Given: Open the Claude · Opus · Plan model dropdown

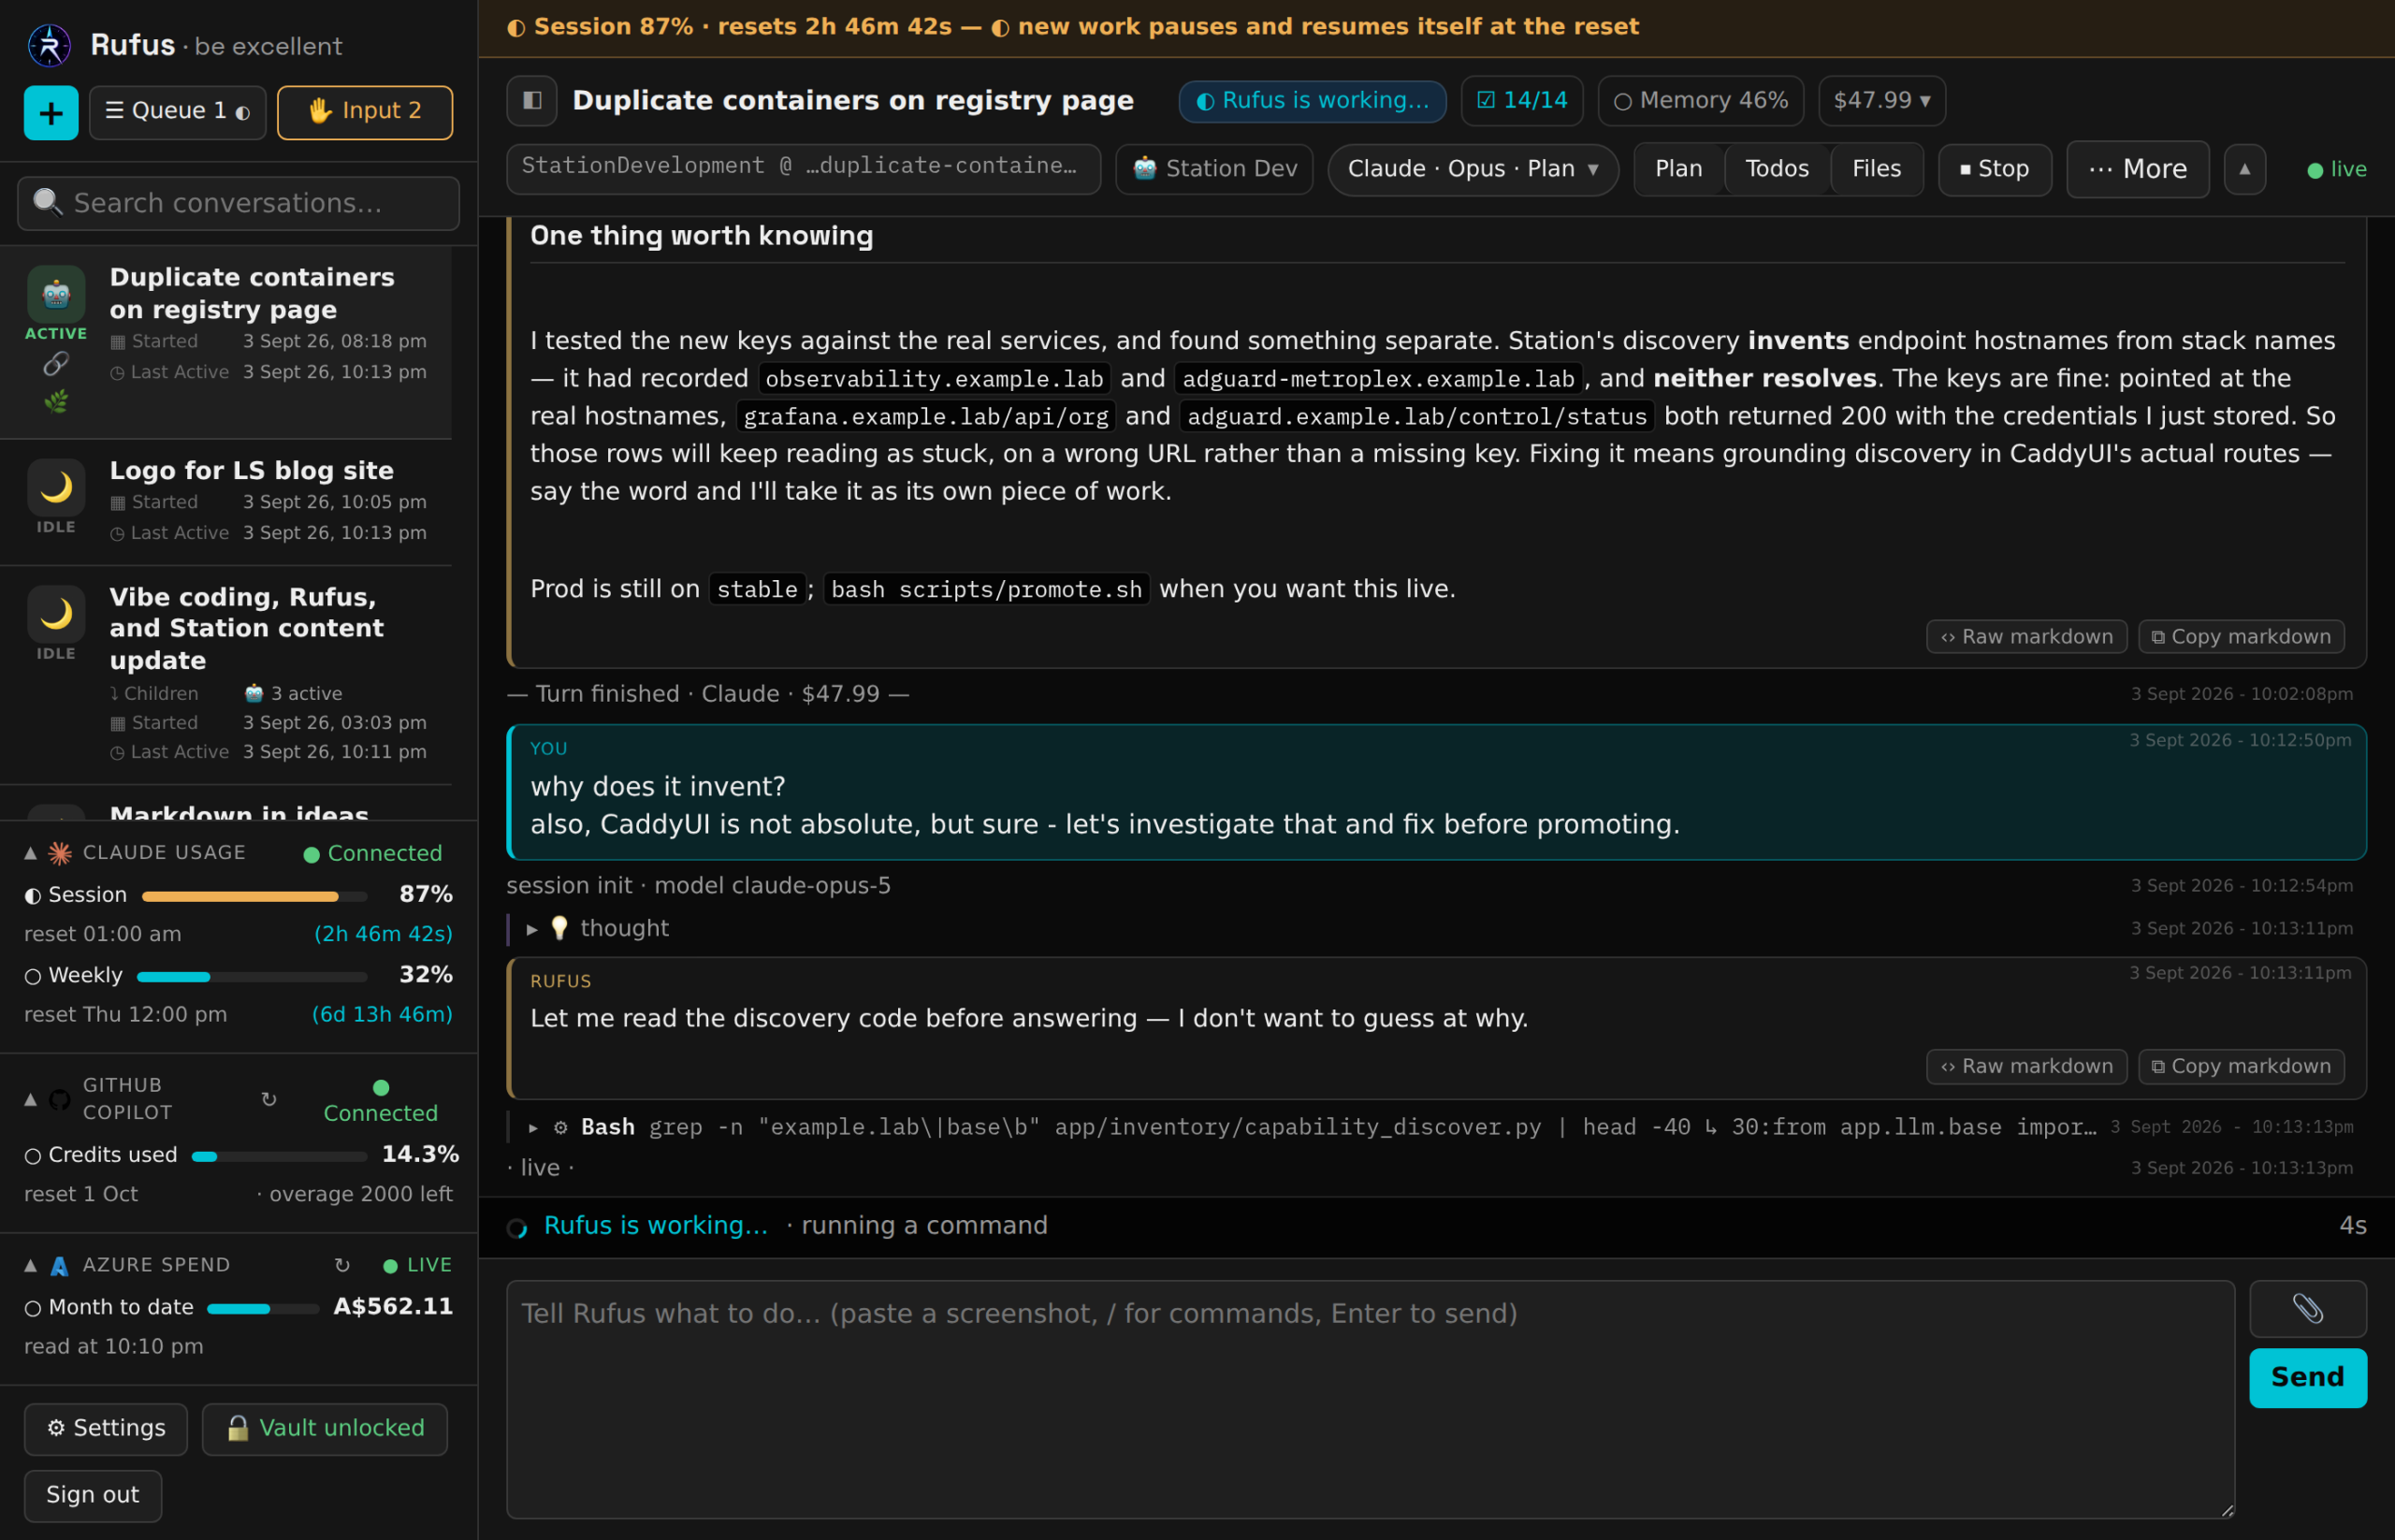Looking at the screenshot, I should point(1472,169).
